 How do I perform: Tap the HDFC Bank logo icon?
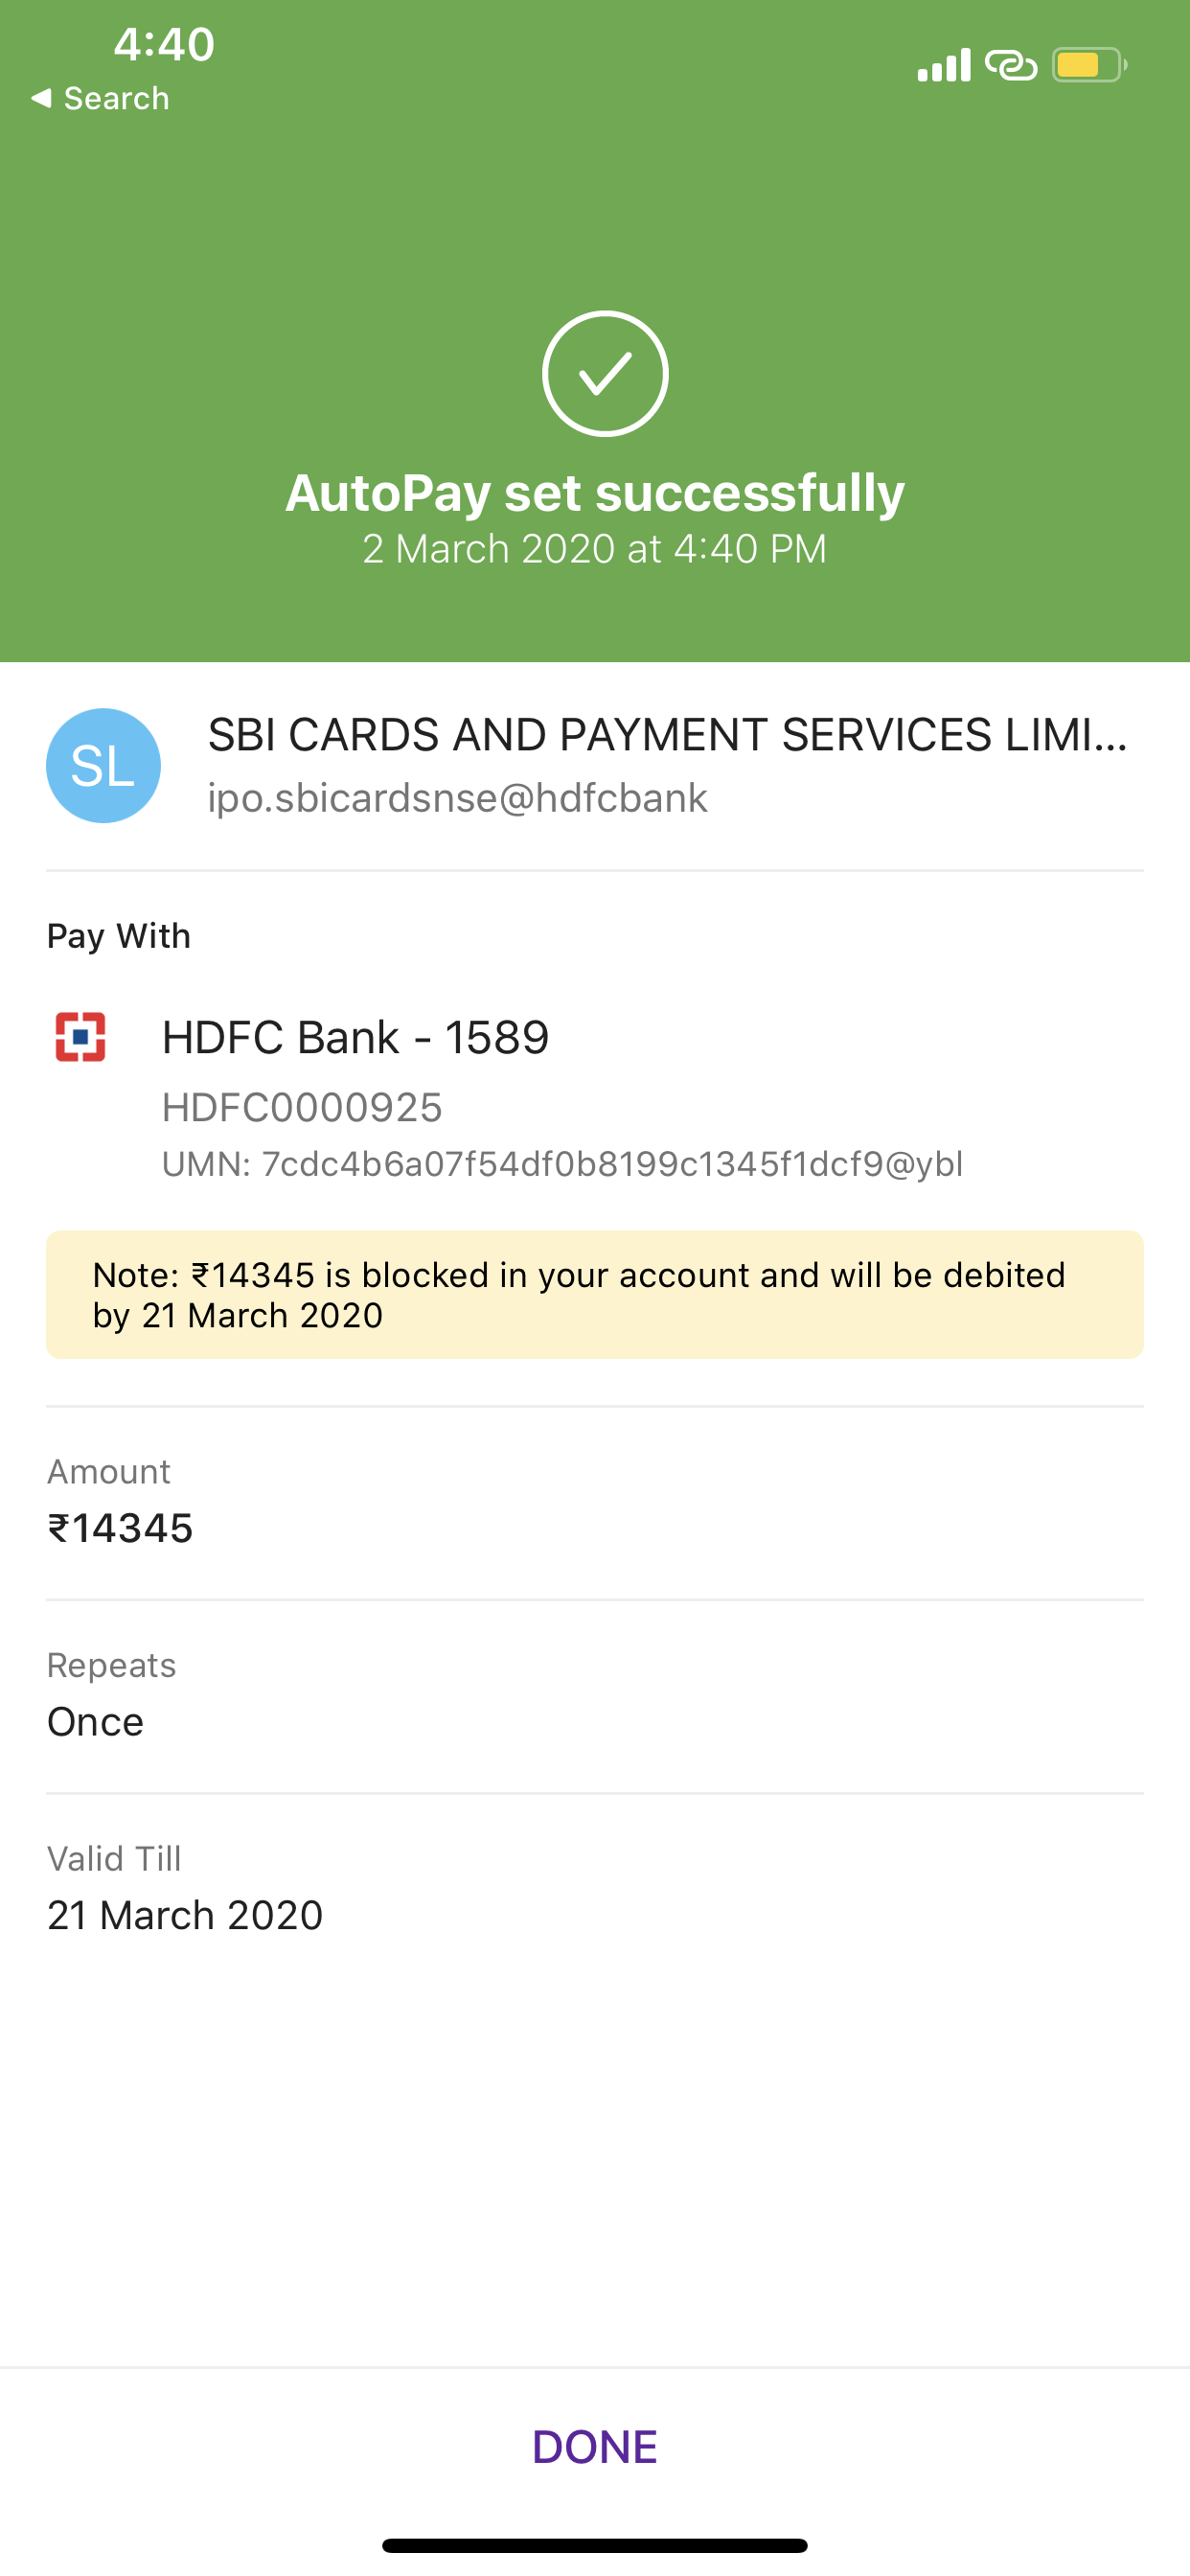coord(80,1037)
